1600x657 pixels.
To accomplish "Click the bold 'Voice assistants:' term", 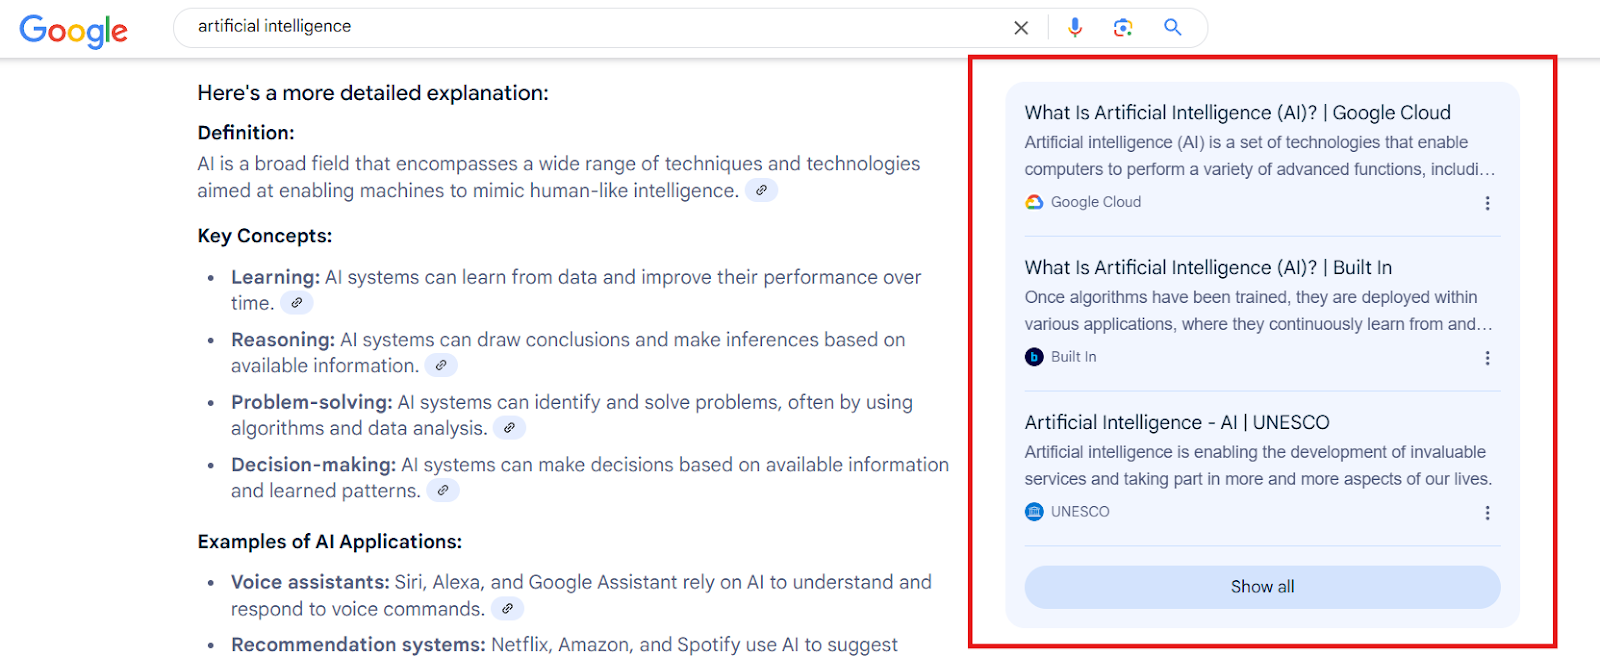I will coord(310,582).
